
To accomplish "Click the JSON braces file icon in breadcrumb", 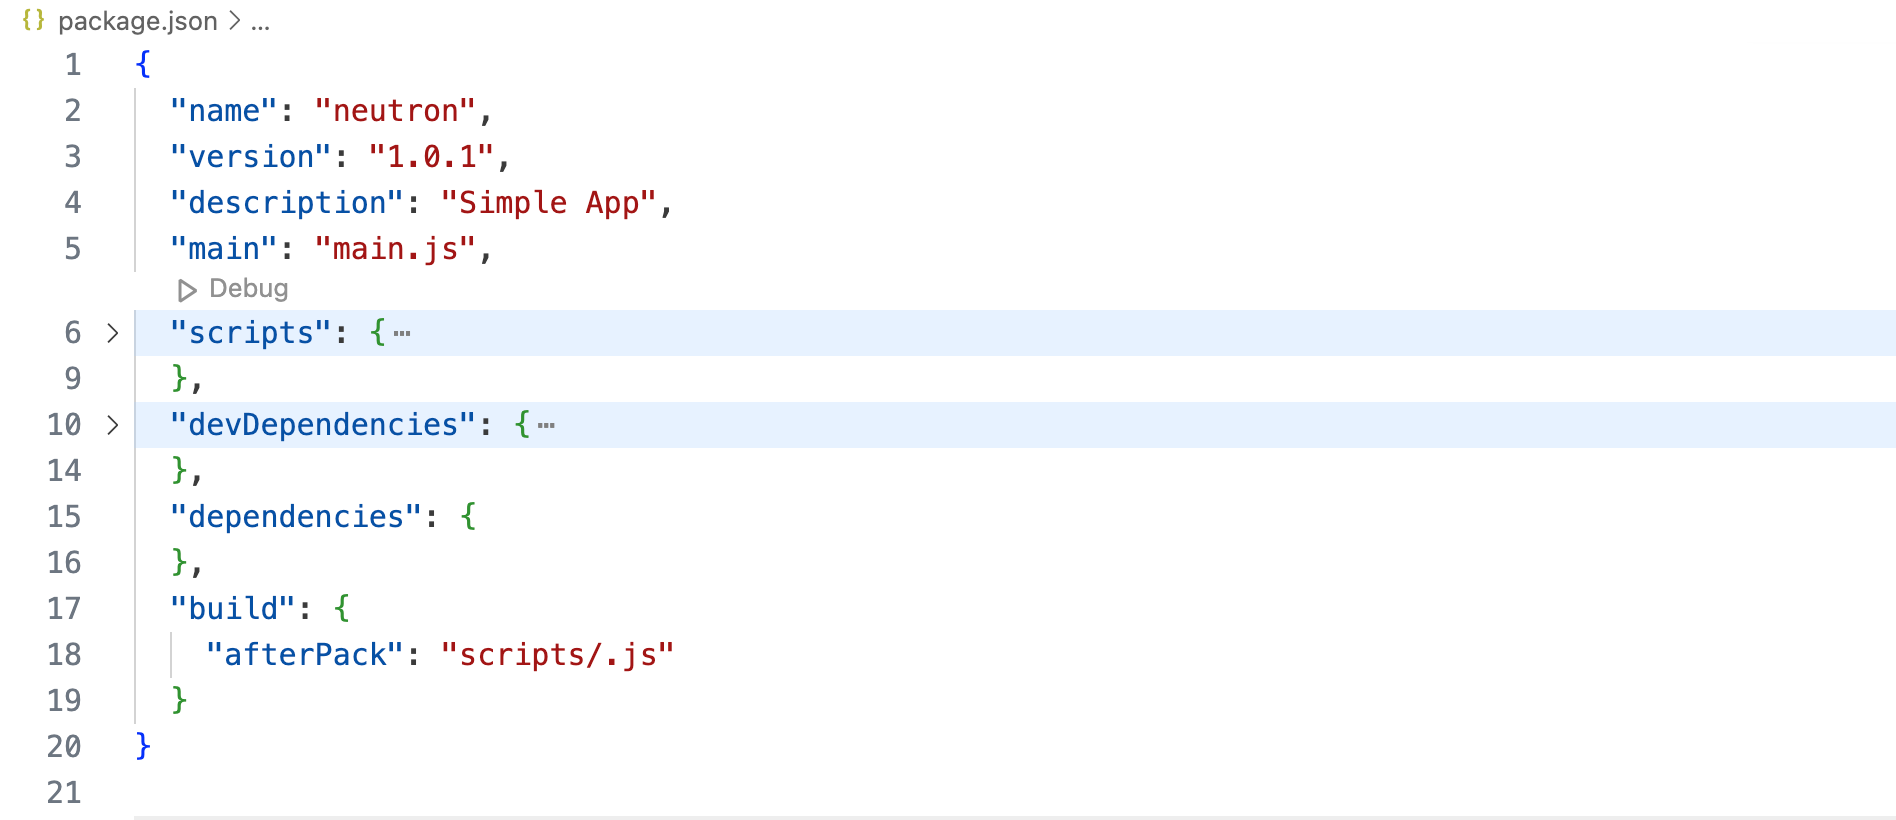I will 33,20.
